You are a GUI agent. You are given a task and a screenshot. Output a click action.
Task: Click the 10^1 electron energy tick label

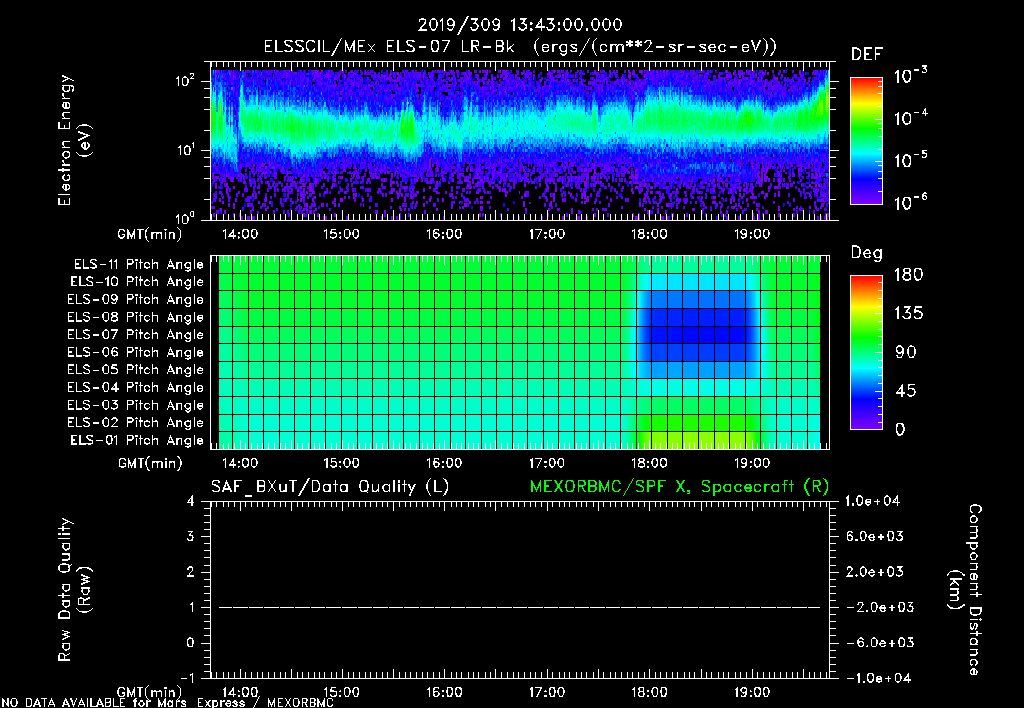[x=185, y=150]
